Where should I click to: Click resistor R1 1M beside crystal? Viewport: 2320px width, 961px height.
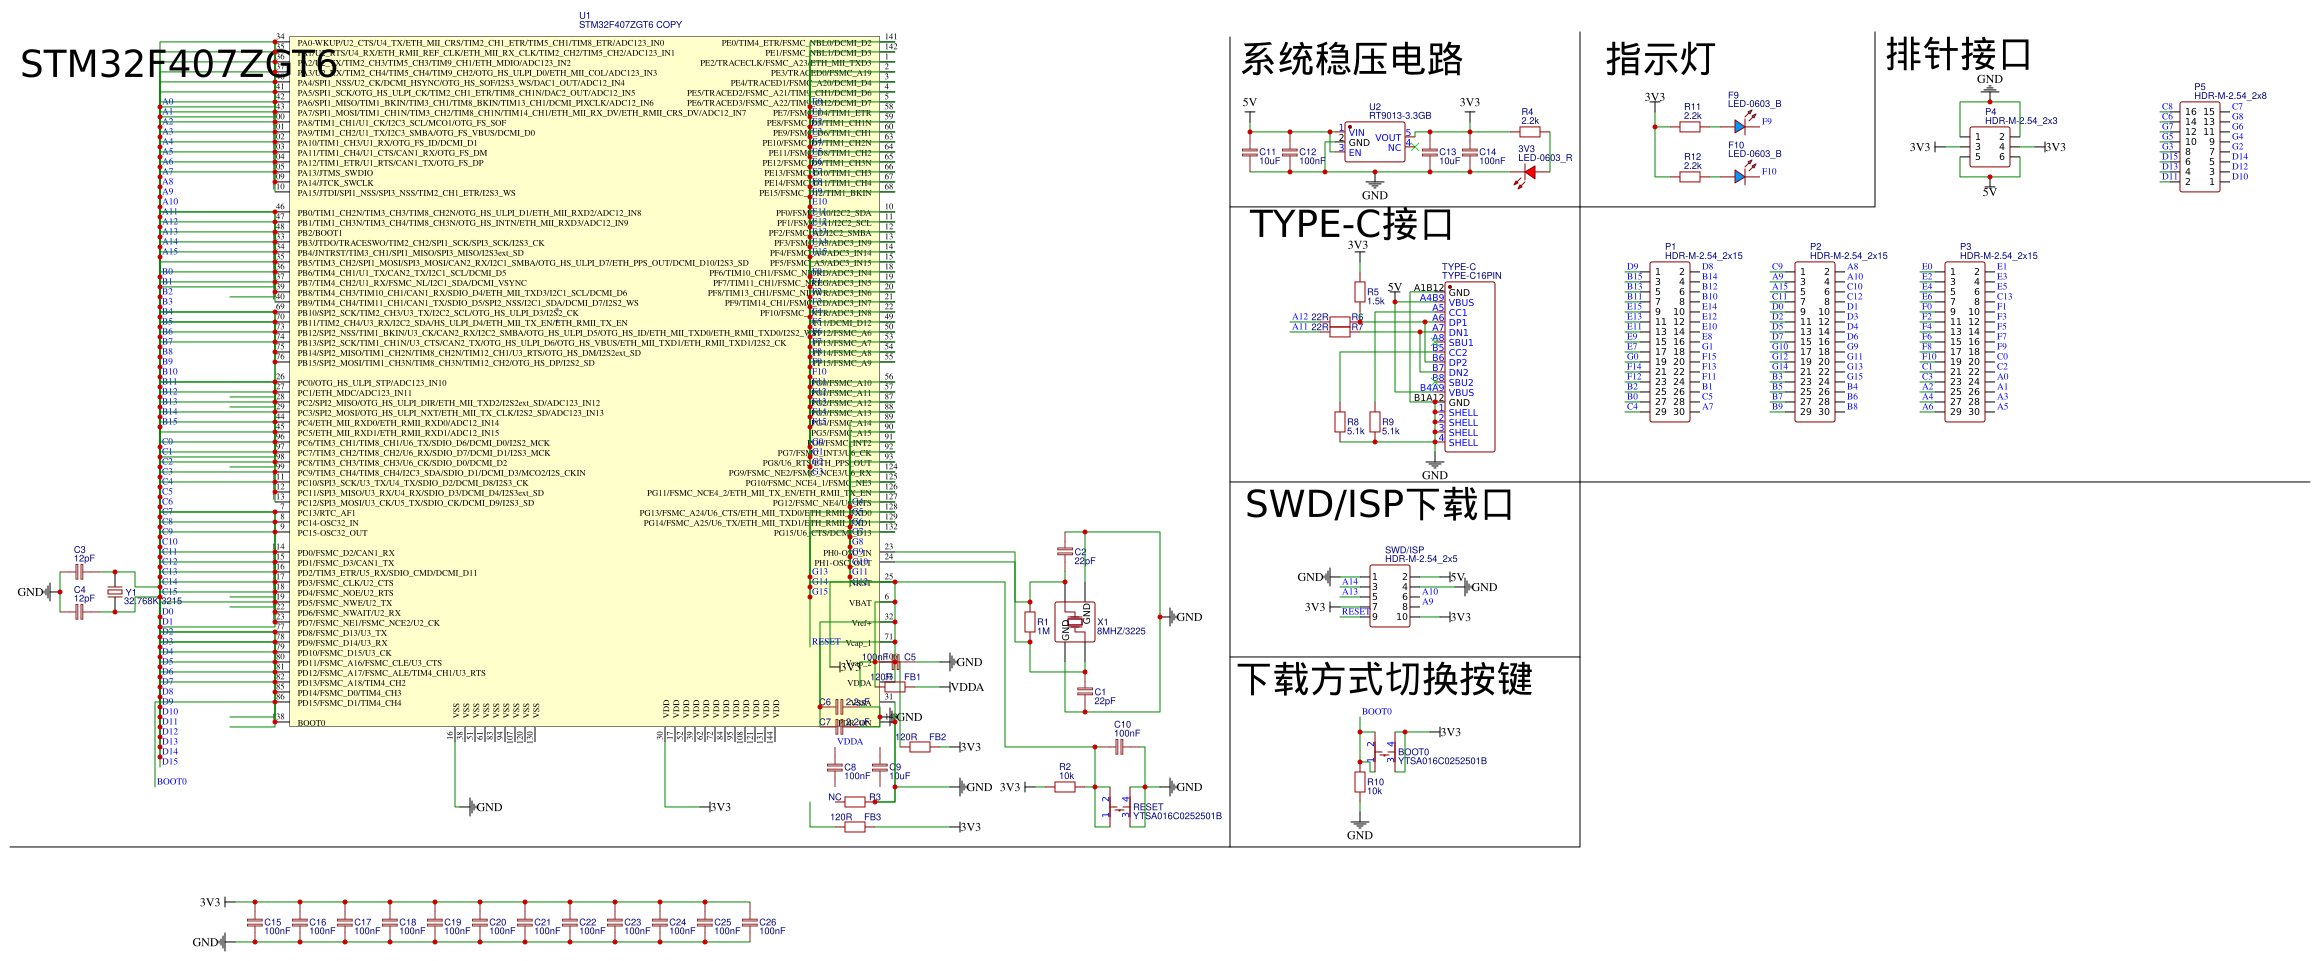pos(1030,622)
